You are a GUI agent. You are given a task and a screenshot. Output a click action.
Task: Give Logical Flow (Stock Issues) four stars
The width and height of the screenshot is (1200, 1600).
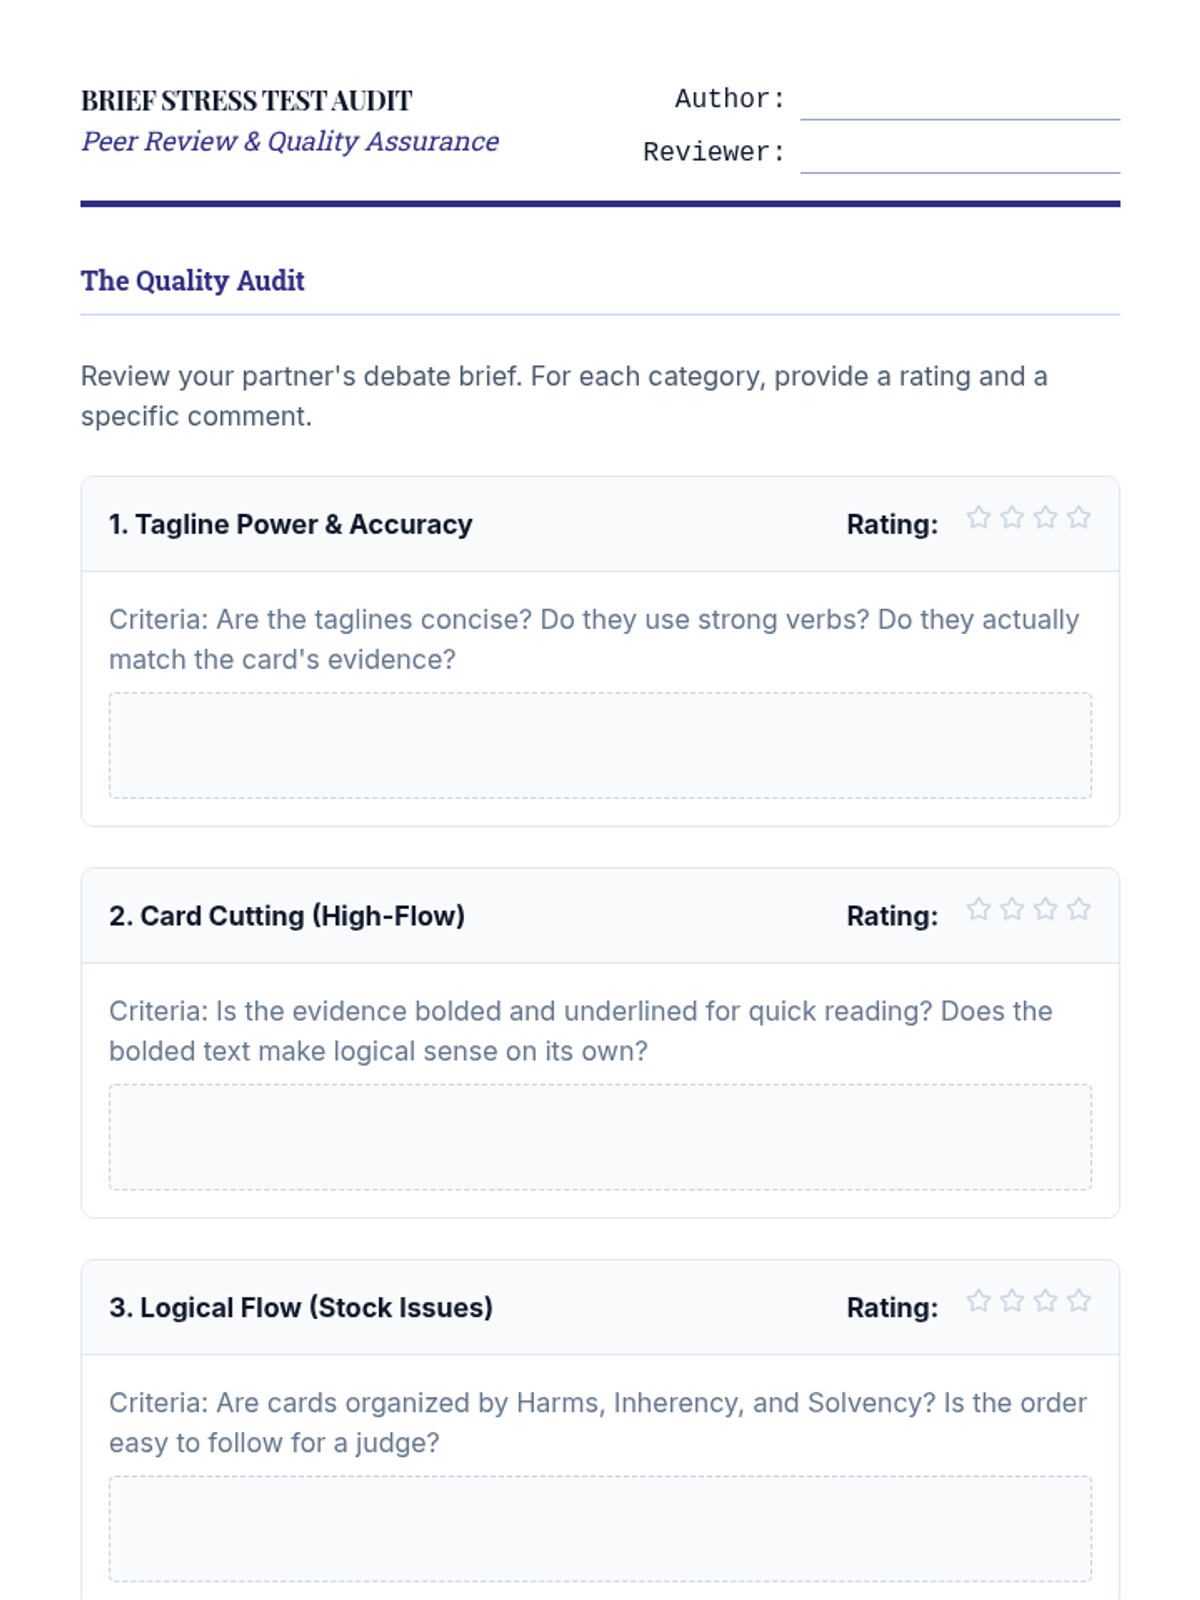tap(1078, 1301)
